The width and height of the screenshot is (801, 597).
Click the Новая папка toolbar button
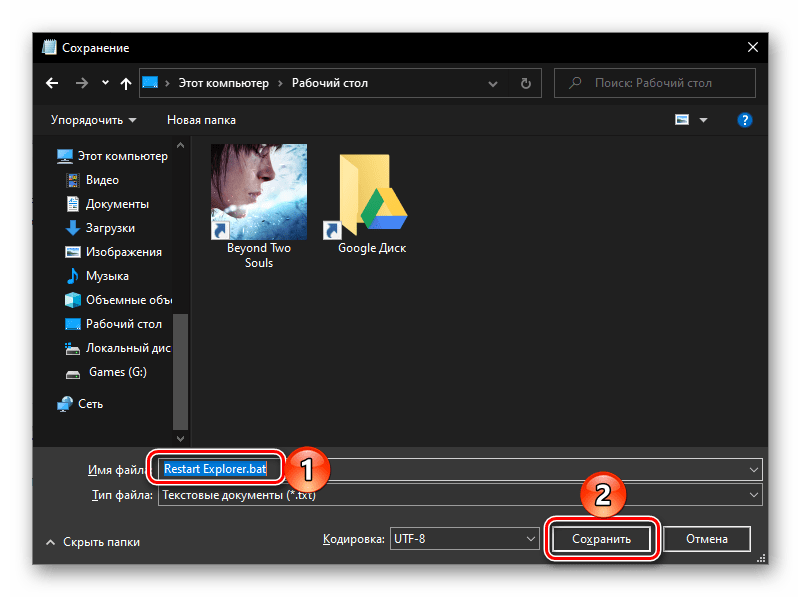tap(201, 120)
